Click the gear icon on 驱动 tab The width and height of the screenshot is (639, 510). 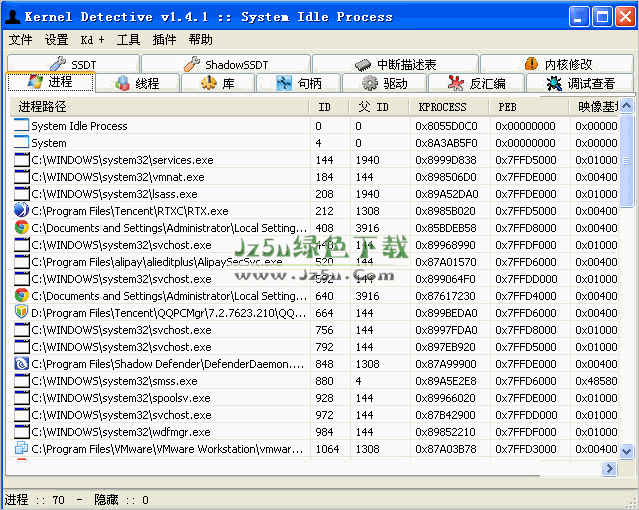coord(370,83)
